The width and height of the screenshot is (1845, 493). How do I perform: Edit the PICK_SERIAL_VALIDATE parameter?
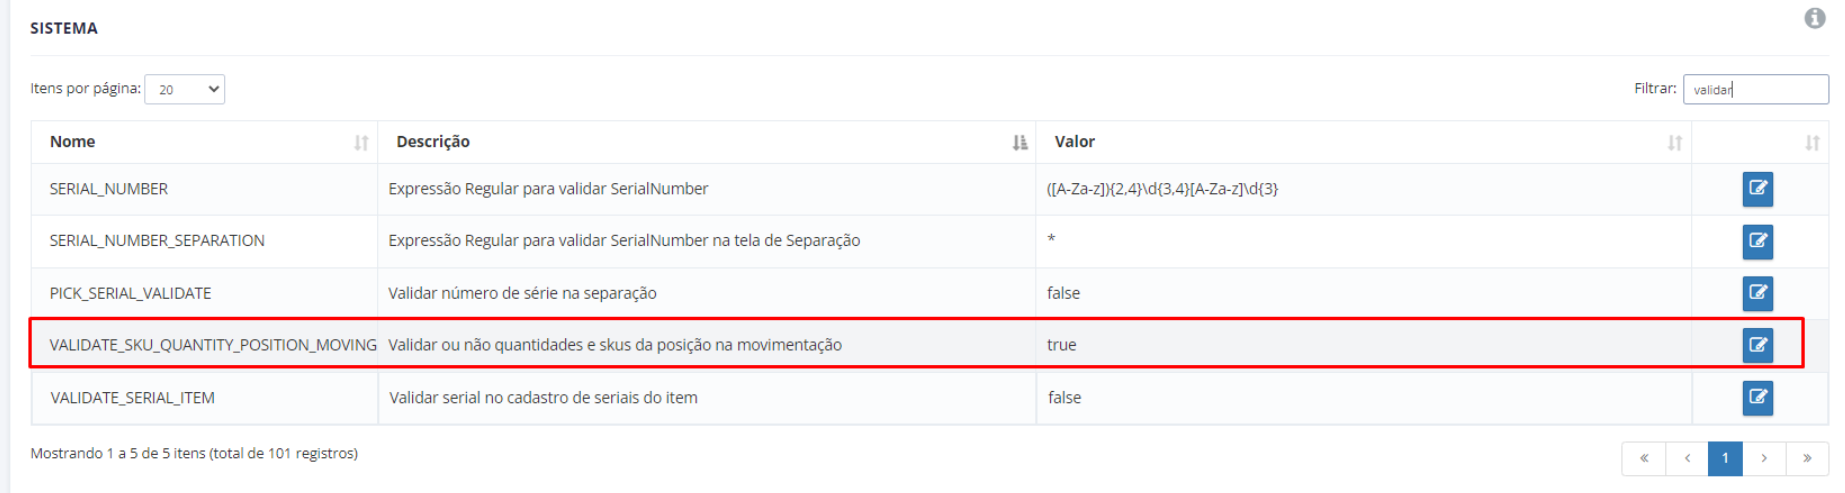1757,293
